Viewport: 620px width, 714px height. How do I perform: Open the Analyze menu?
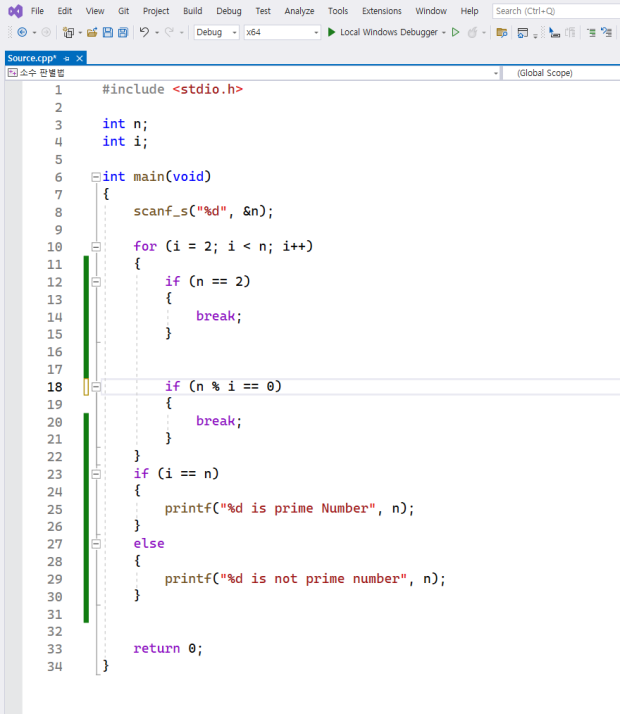(299, 11)
